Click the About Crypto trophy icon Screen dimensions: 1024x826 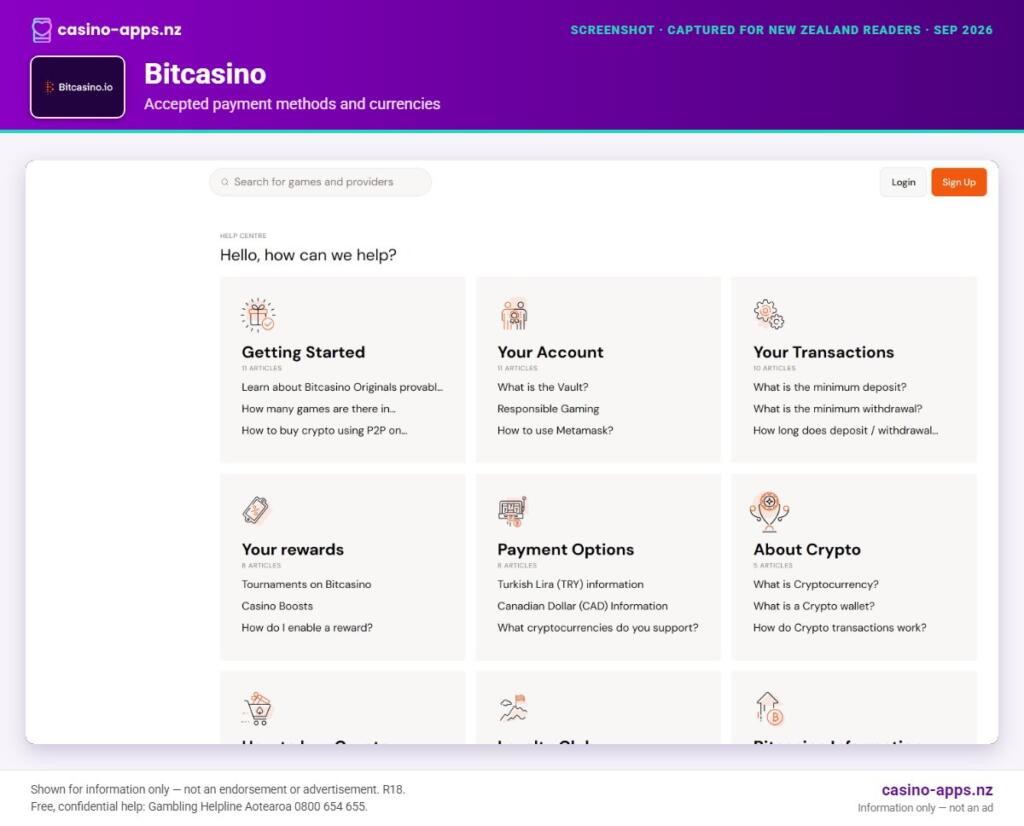tap(769, 511)
